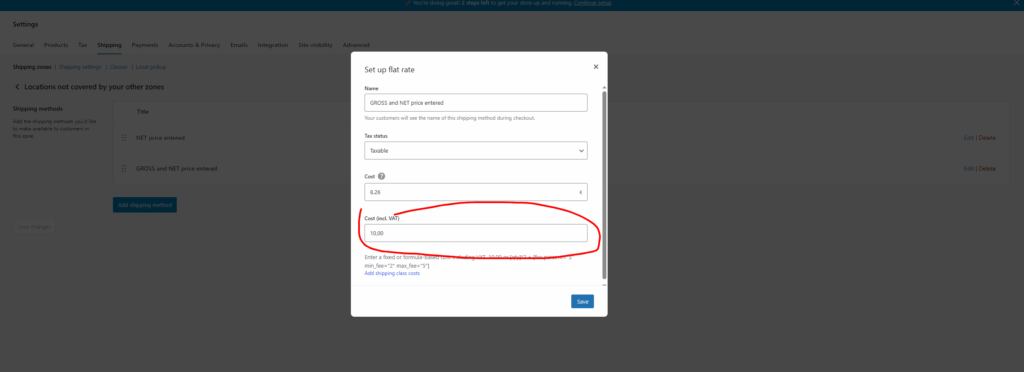The image size is (1024, 372).
Task: Click the Save button in the dialog
Action: click(x=582, y=302)
